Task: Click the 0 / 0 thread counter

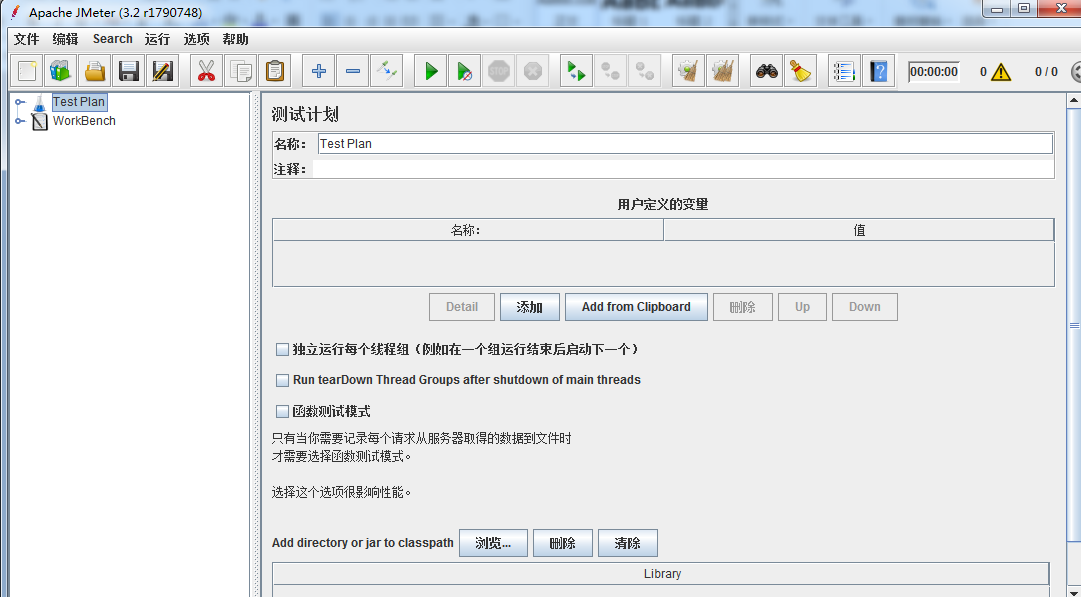Action: pyautogui.click(x=1046, y=72)
